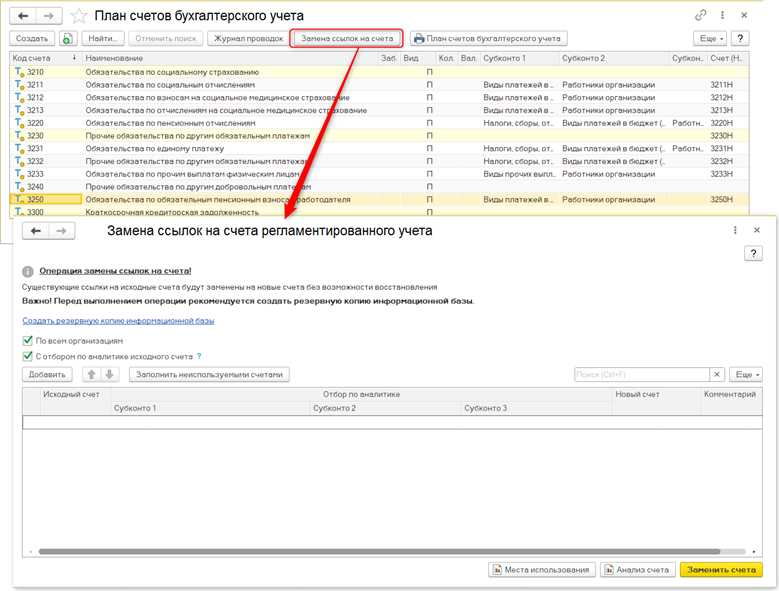This screenshot has height=591, width=779.
Task: Click Замена ссылок на счета toolbar button
Action: click(347, 38)
